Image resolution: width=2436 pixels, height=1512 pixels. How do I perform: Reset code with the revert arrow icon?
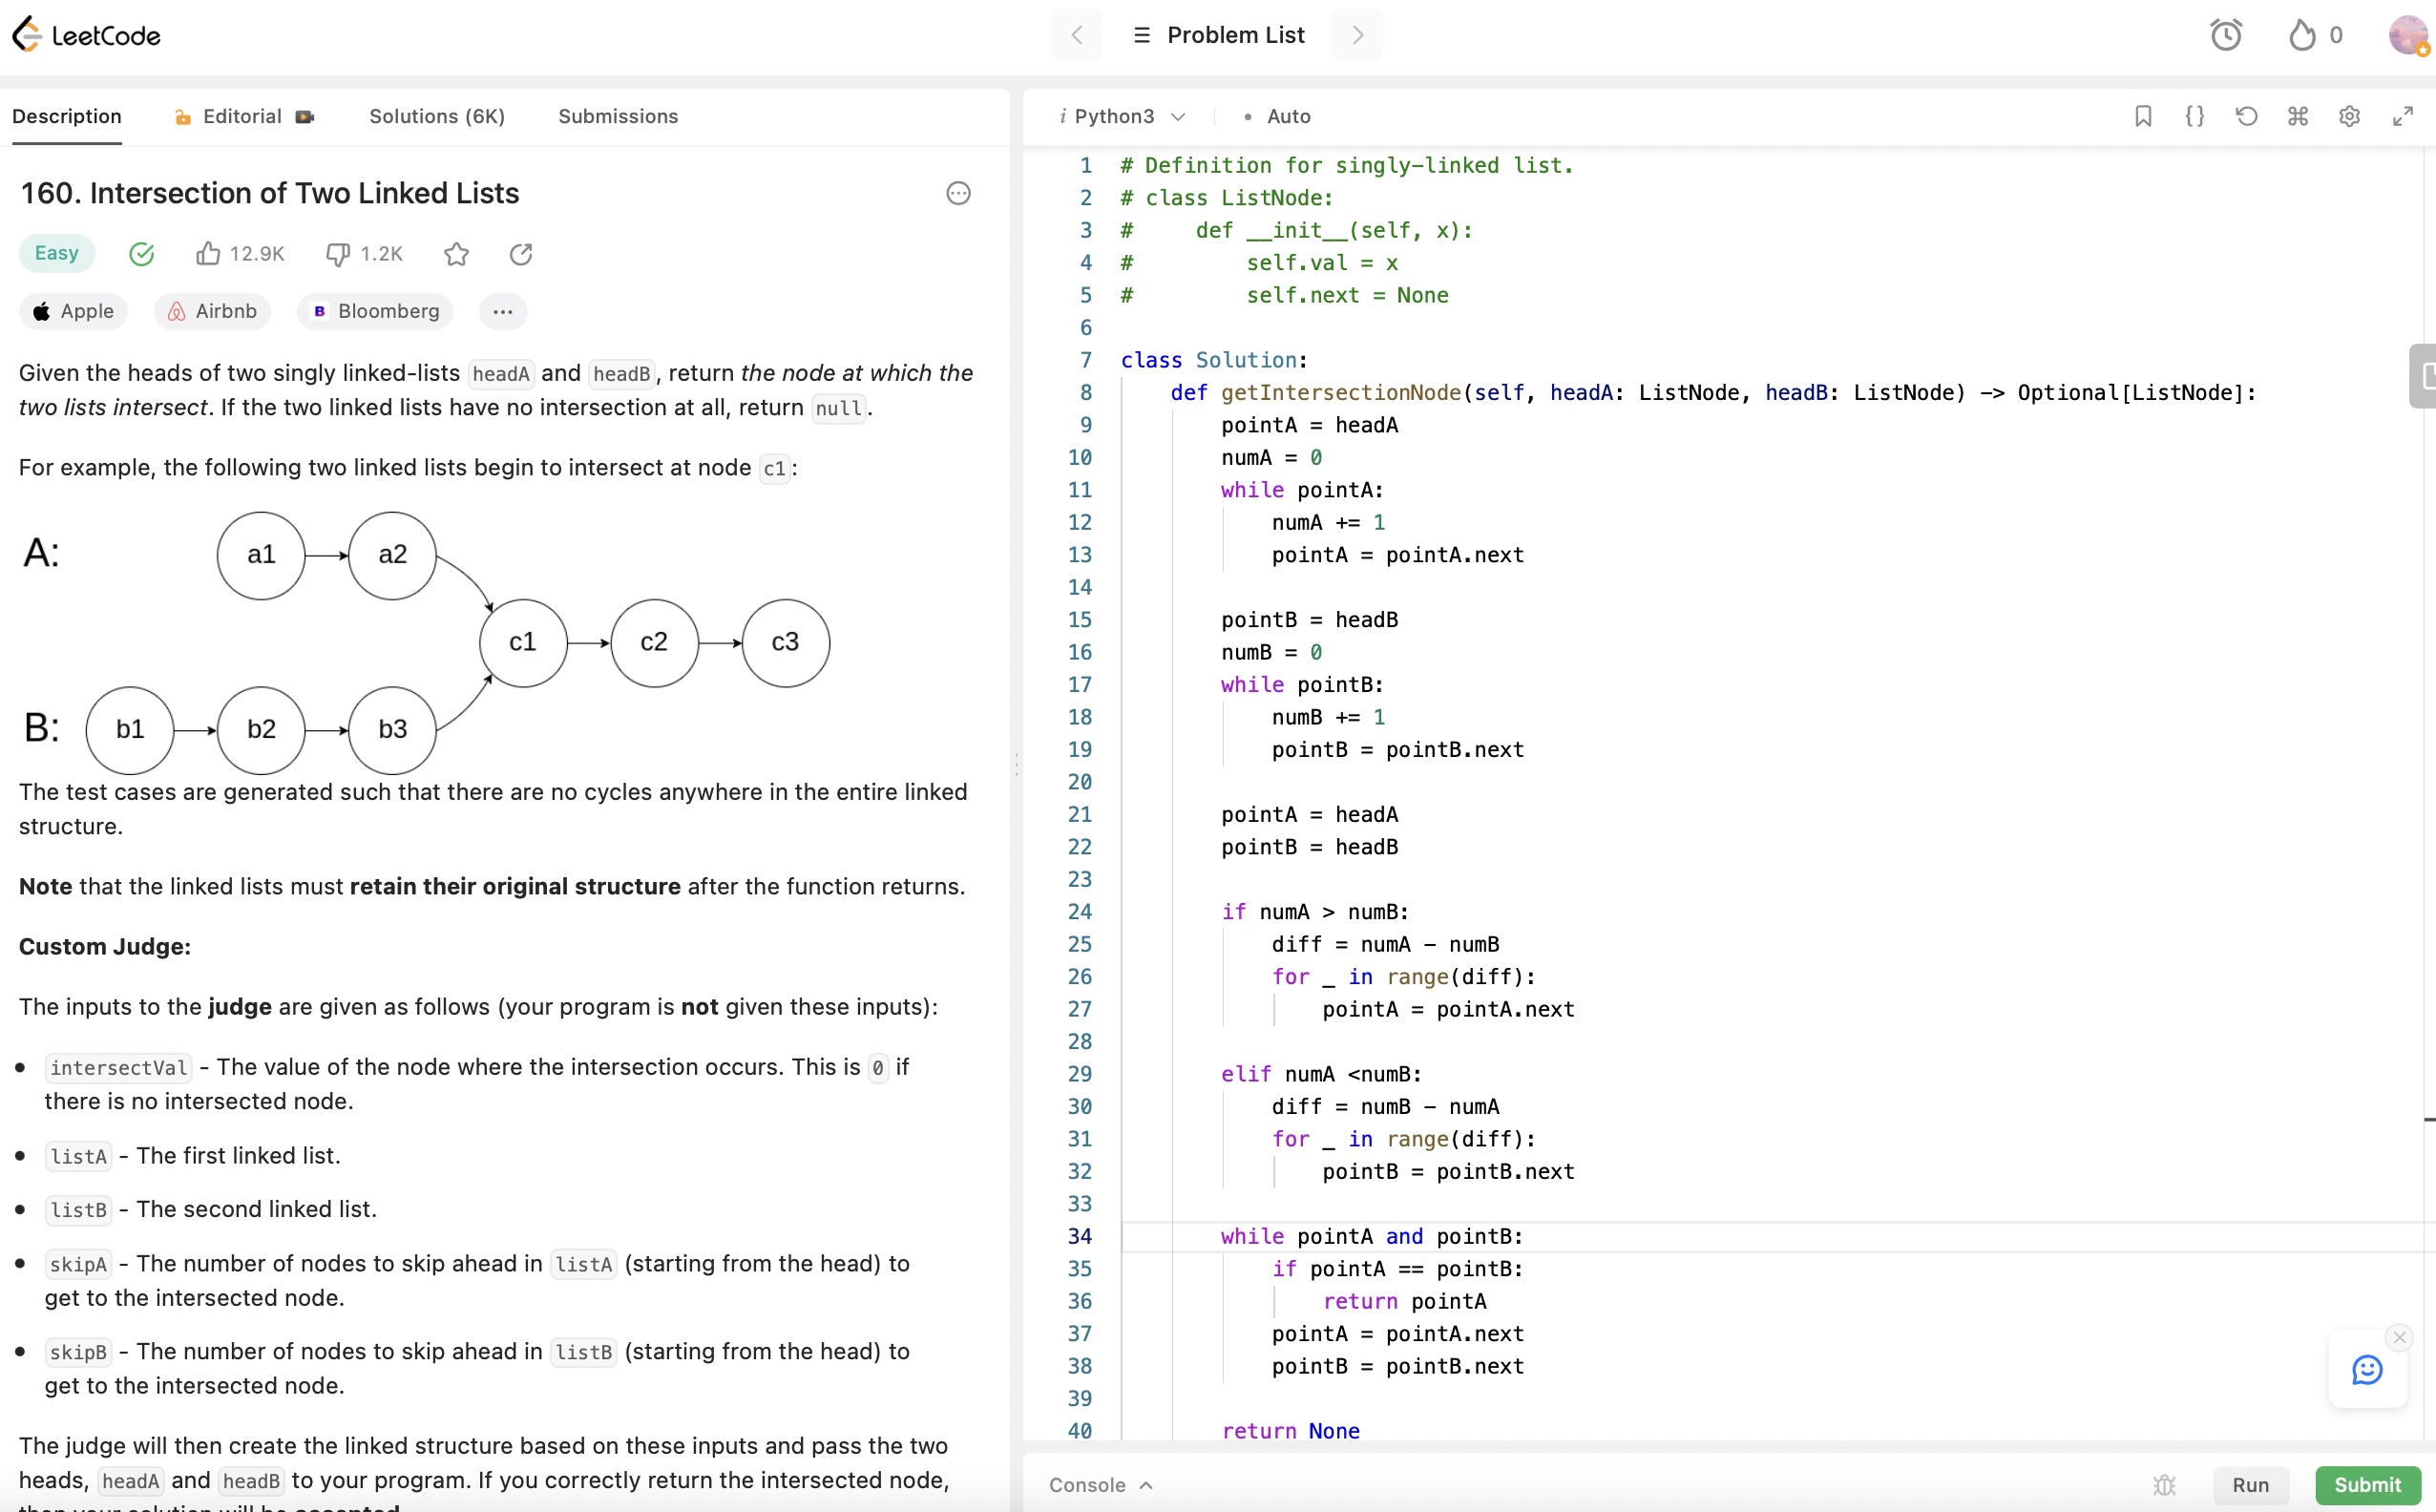[2246, 116]
